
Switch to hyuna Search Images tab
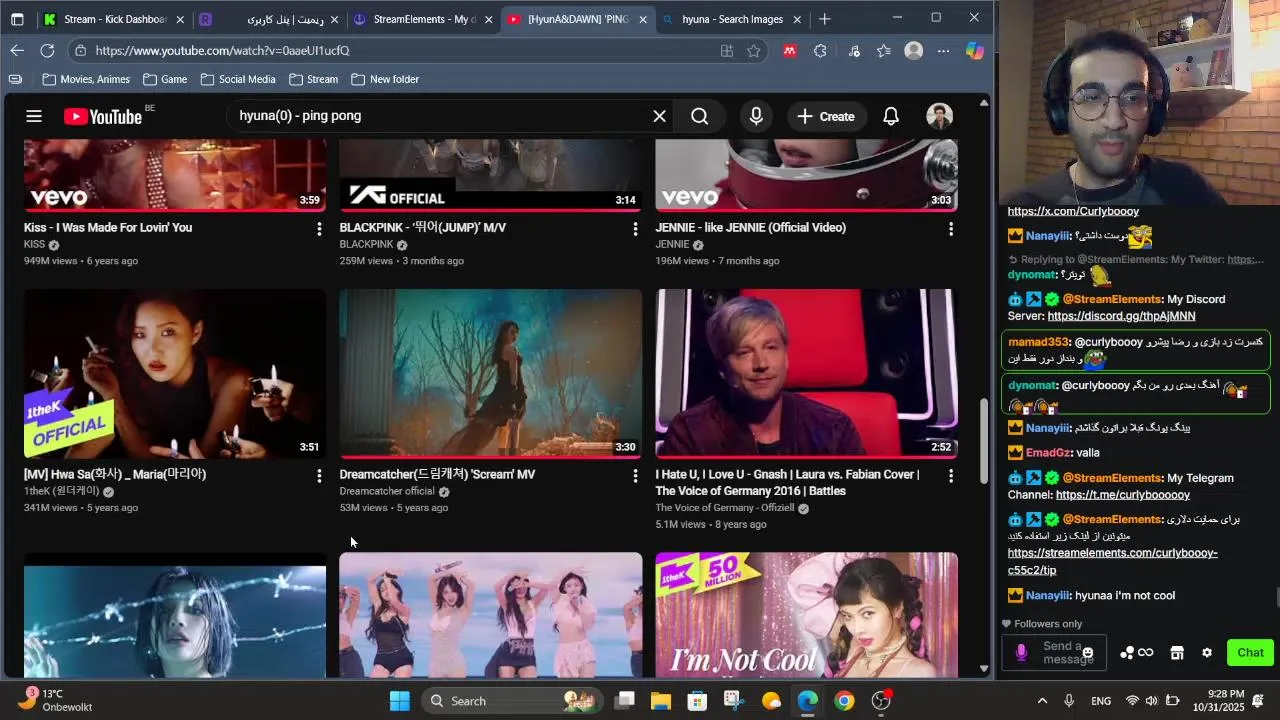(x=732, y=19)
